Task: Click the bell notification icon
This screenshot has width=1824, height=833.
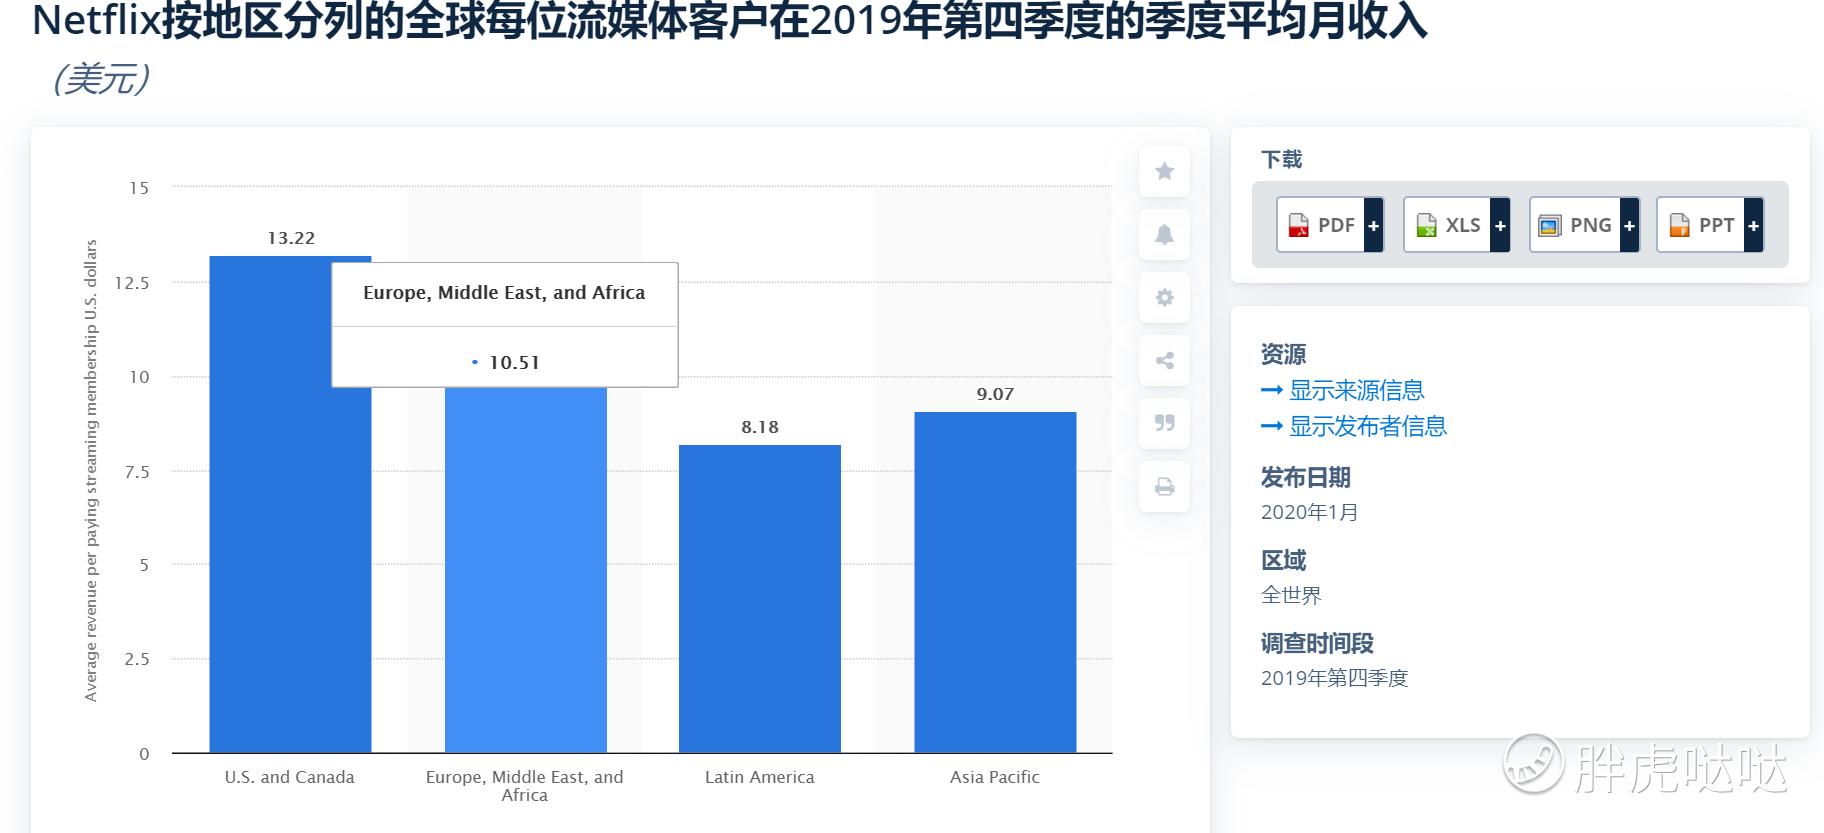Action: (1164, 235)
